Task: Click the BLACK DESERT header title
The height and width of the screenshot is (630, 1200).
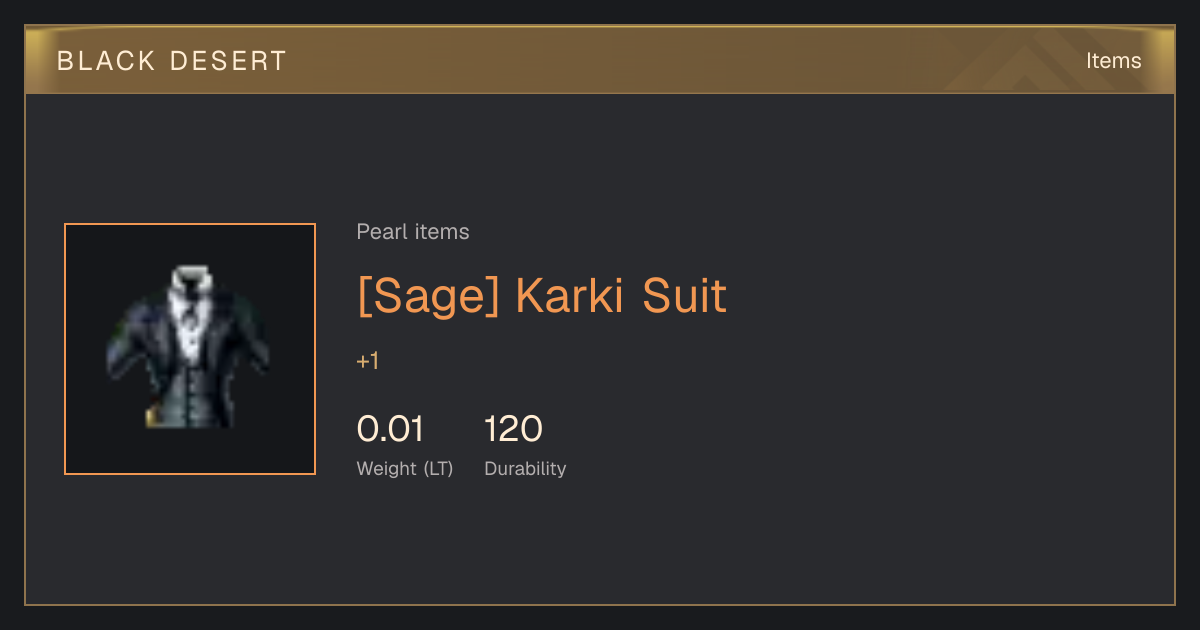Action: [x=172, y=61]
